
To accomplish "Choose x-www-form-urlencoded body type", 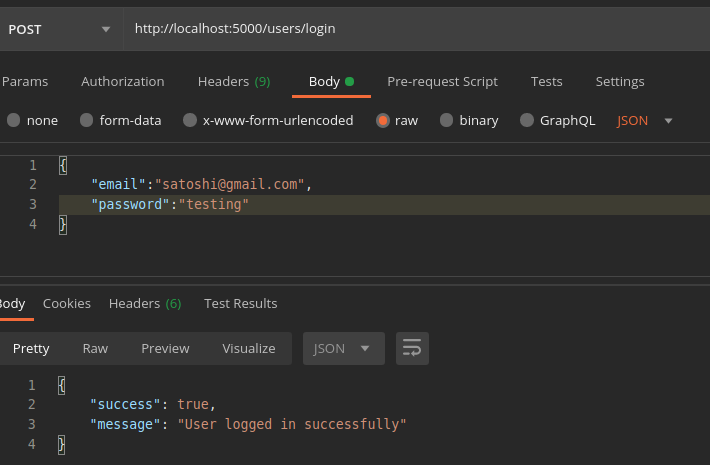I will [x=190, y=120].
